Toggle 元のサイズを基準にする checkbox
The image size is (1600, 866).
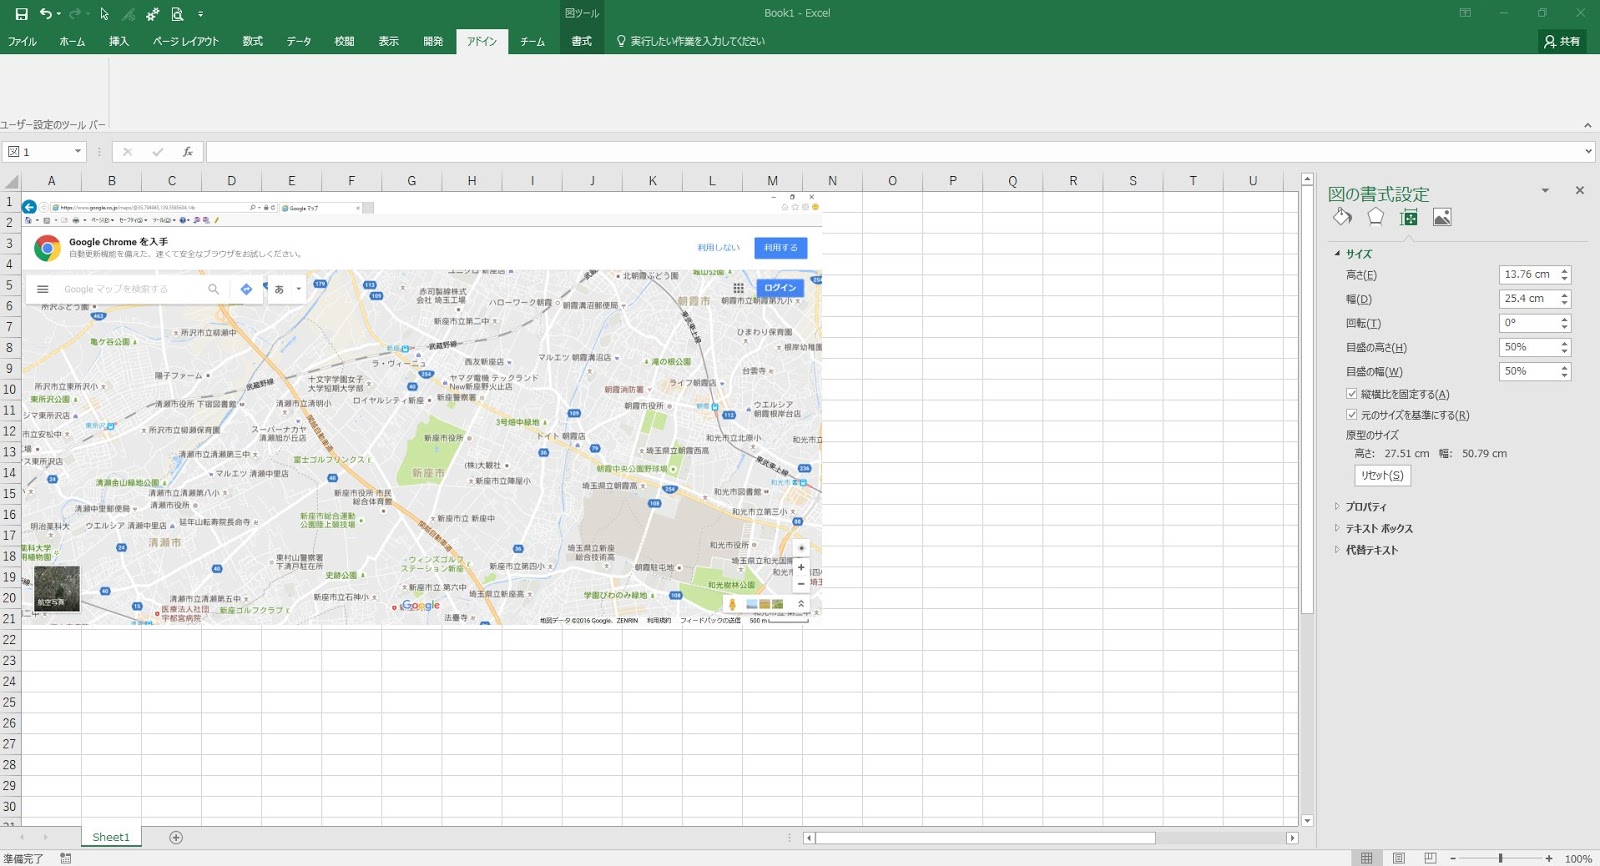(1352, 415)
